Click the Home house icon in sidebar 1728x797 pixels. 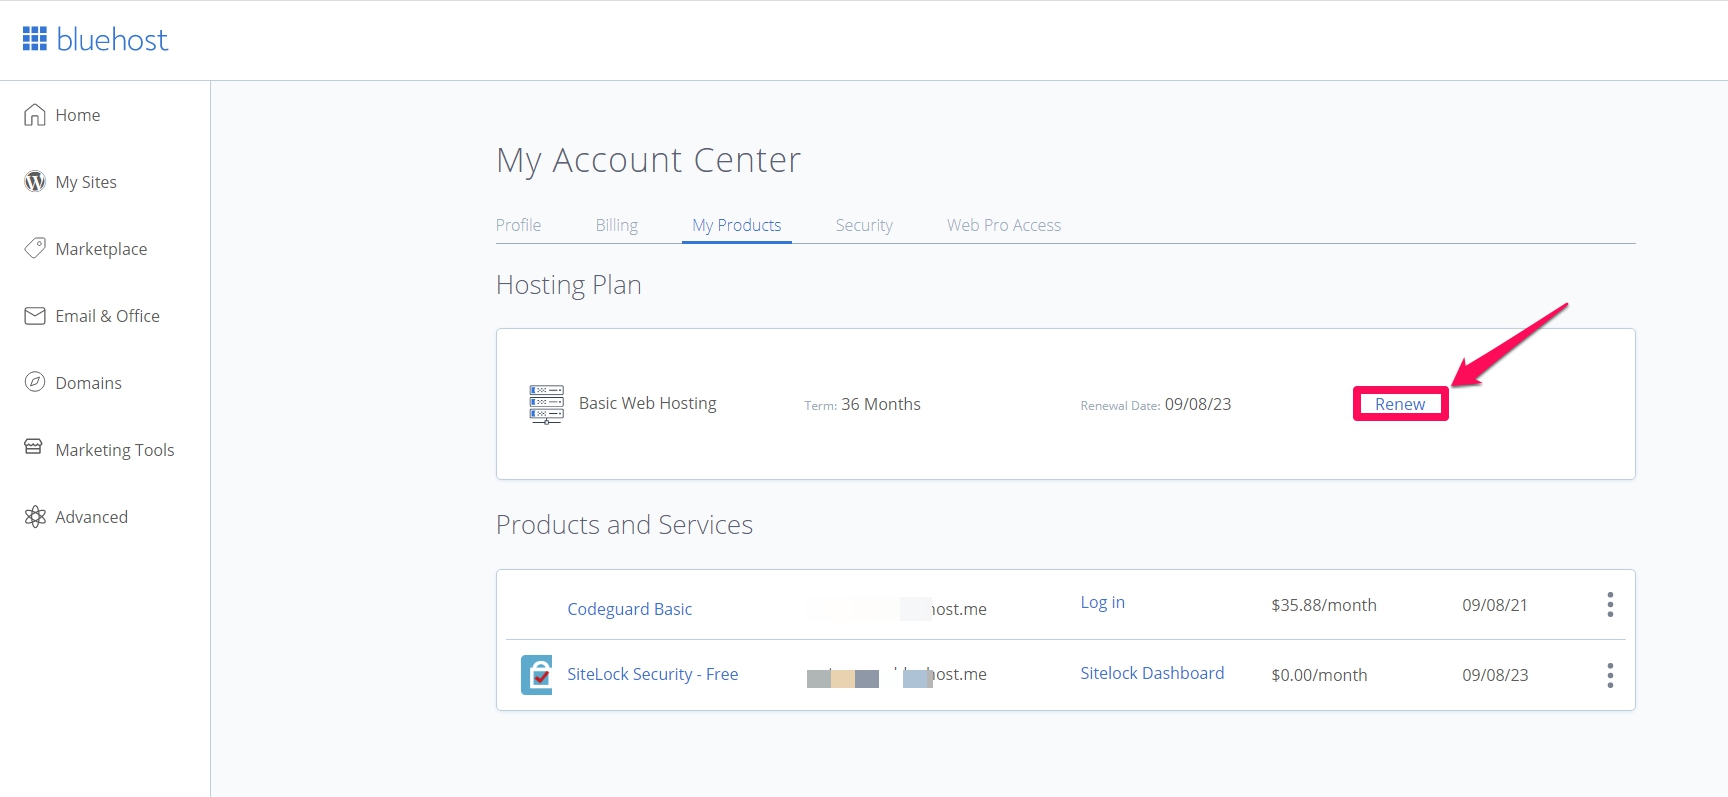click(x=35, y=115)
